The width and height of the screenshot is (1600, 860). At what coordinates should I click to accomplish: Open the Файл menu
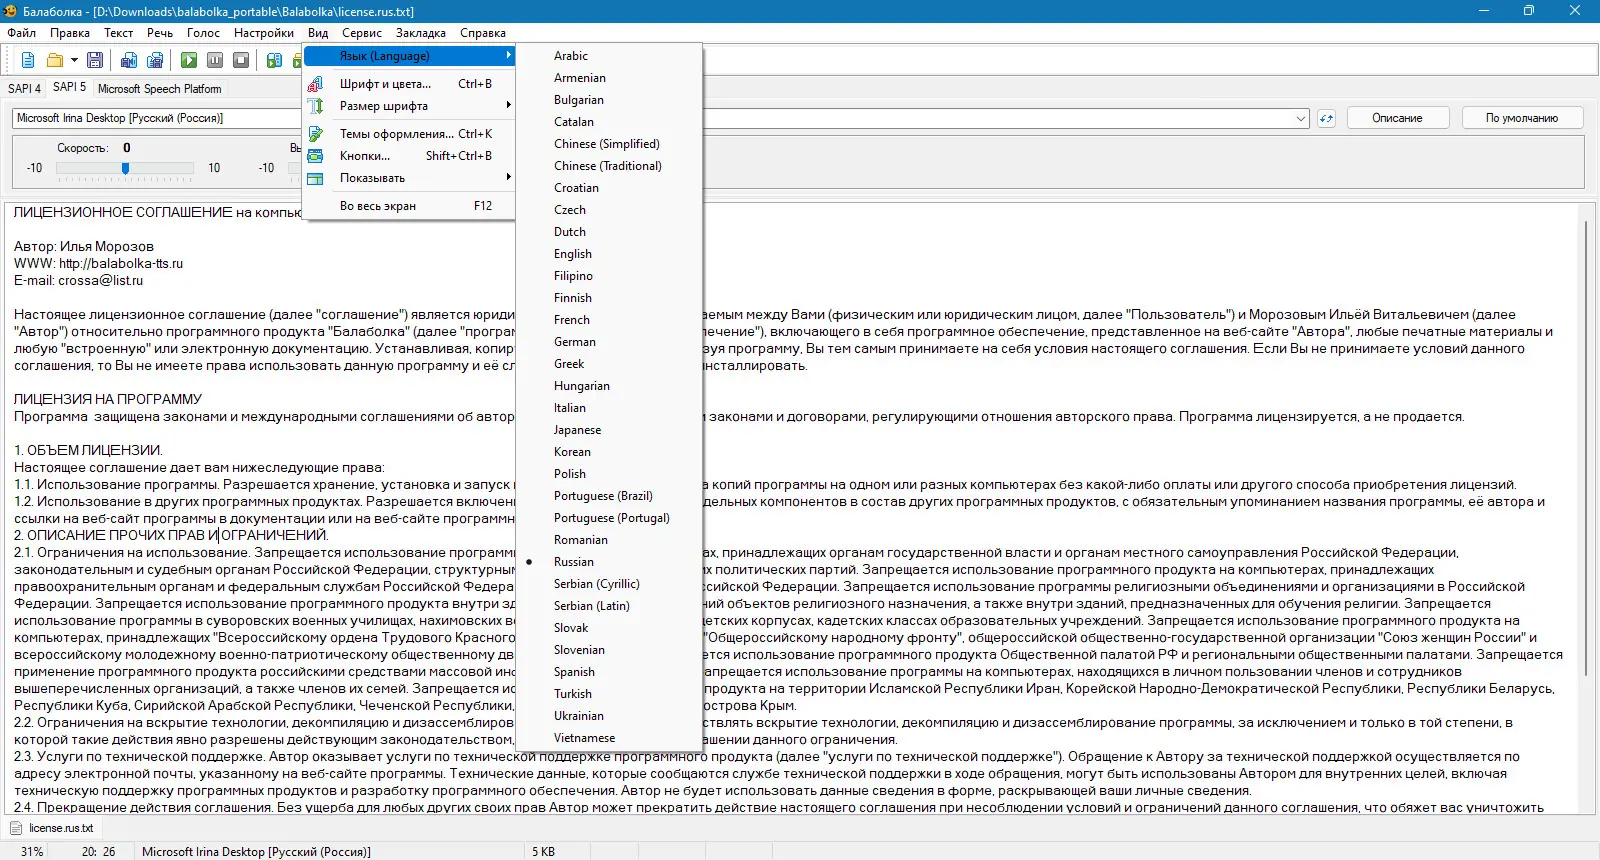[22, 33]
